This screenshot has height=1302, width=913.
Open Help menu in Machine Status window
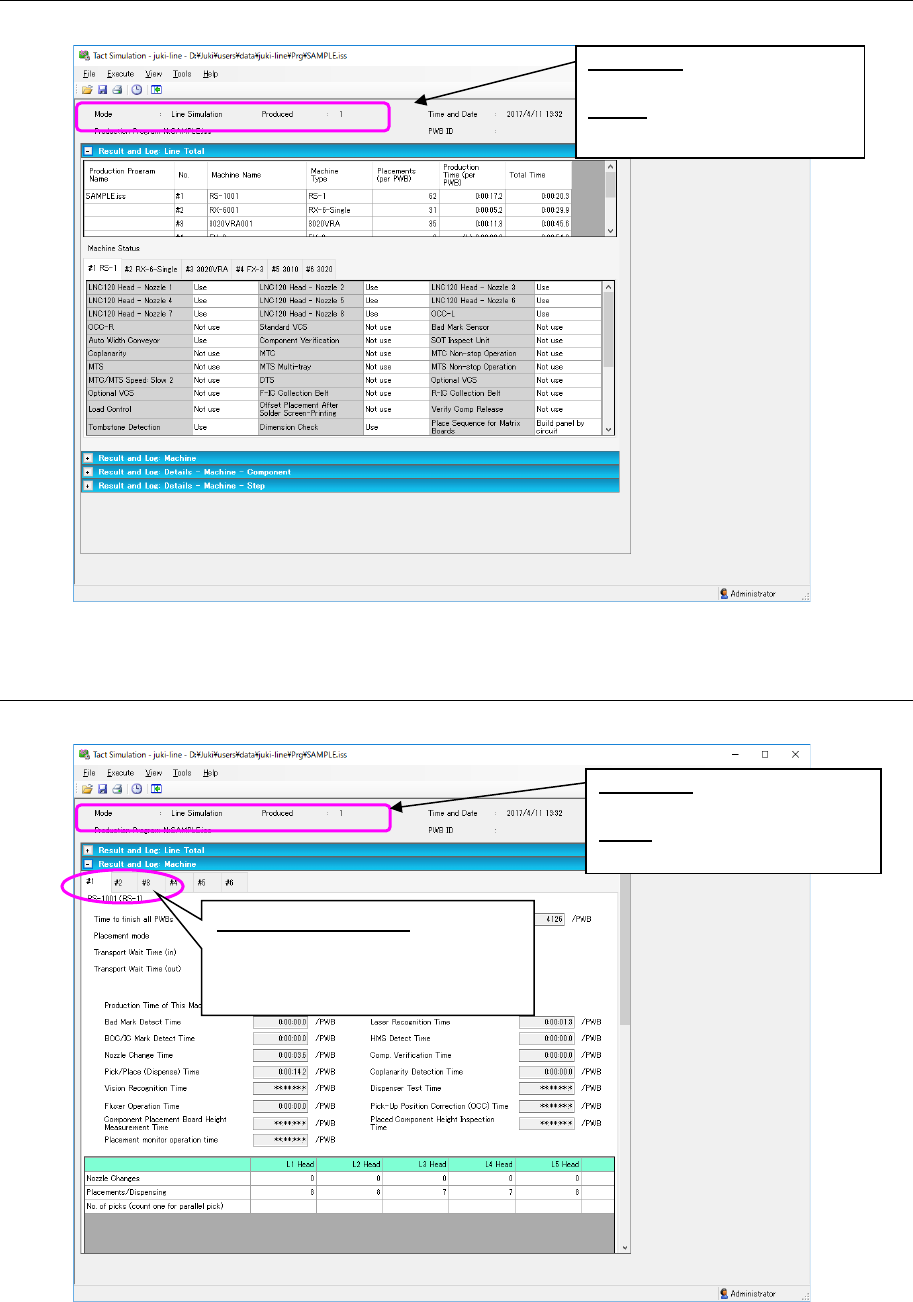click(x=210, y=73)
